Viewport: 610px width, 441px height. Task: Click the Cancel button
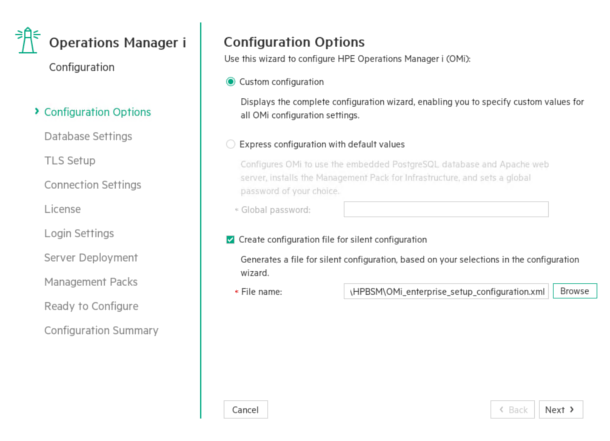pyautogui.click(x=245, y=410)
